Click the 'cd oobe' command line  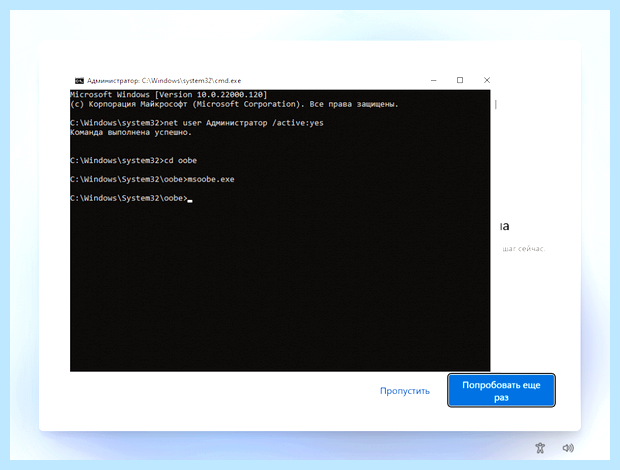[134, 160]
